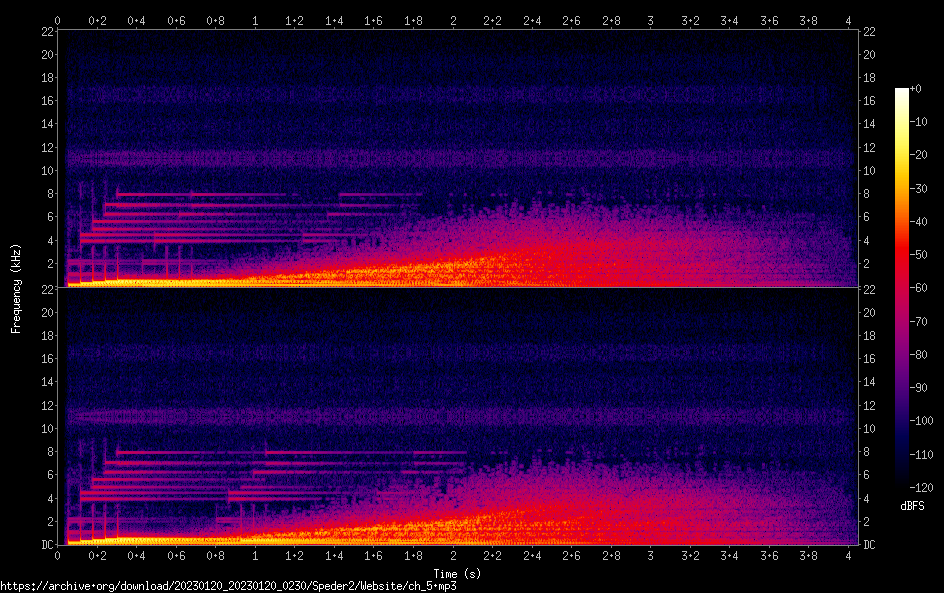Image resolution: width=944 pixels, height=593 pixels.
Task: Click the 2·6 tick on the bottom time axis
Action: [x=572, y=555]
